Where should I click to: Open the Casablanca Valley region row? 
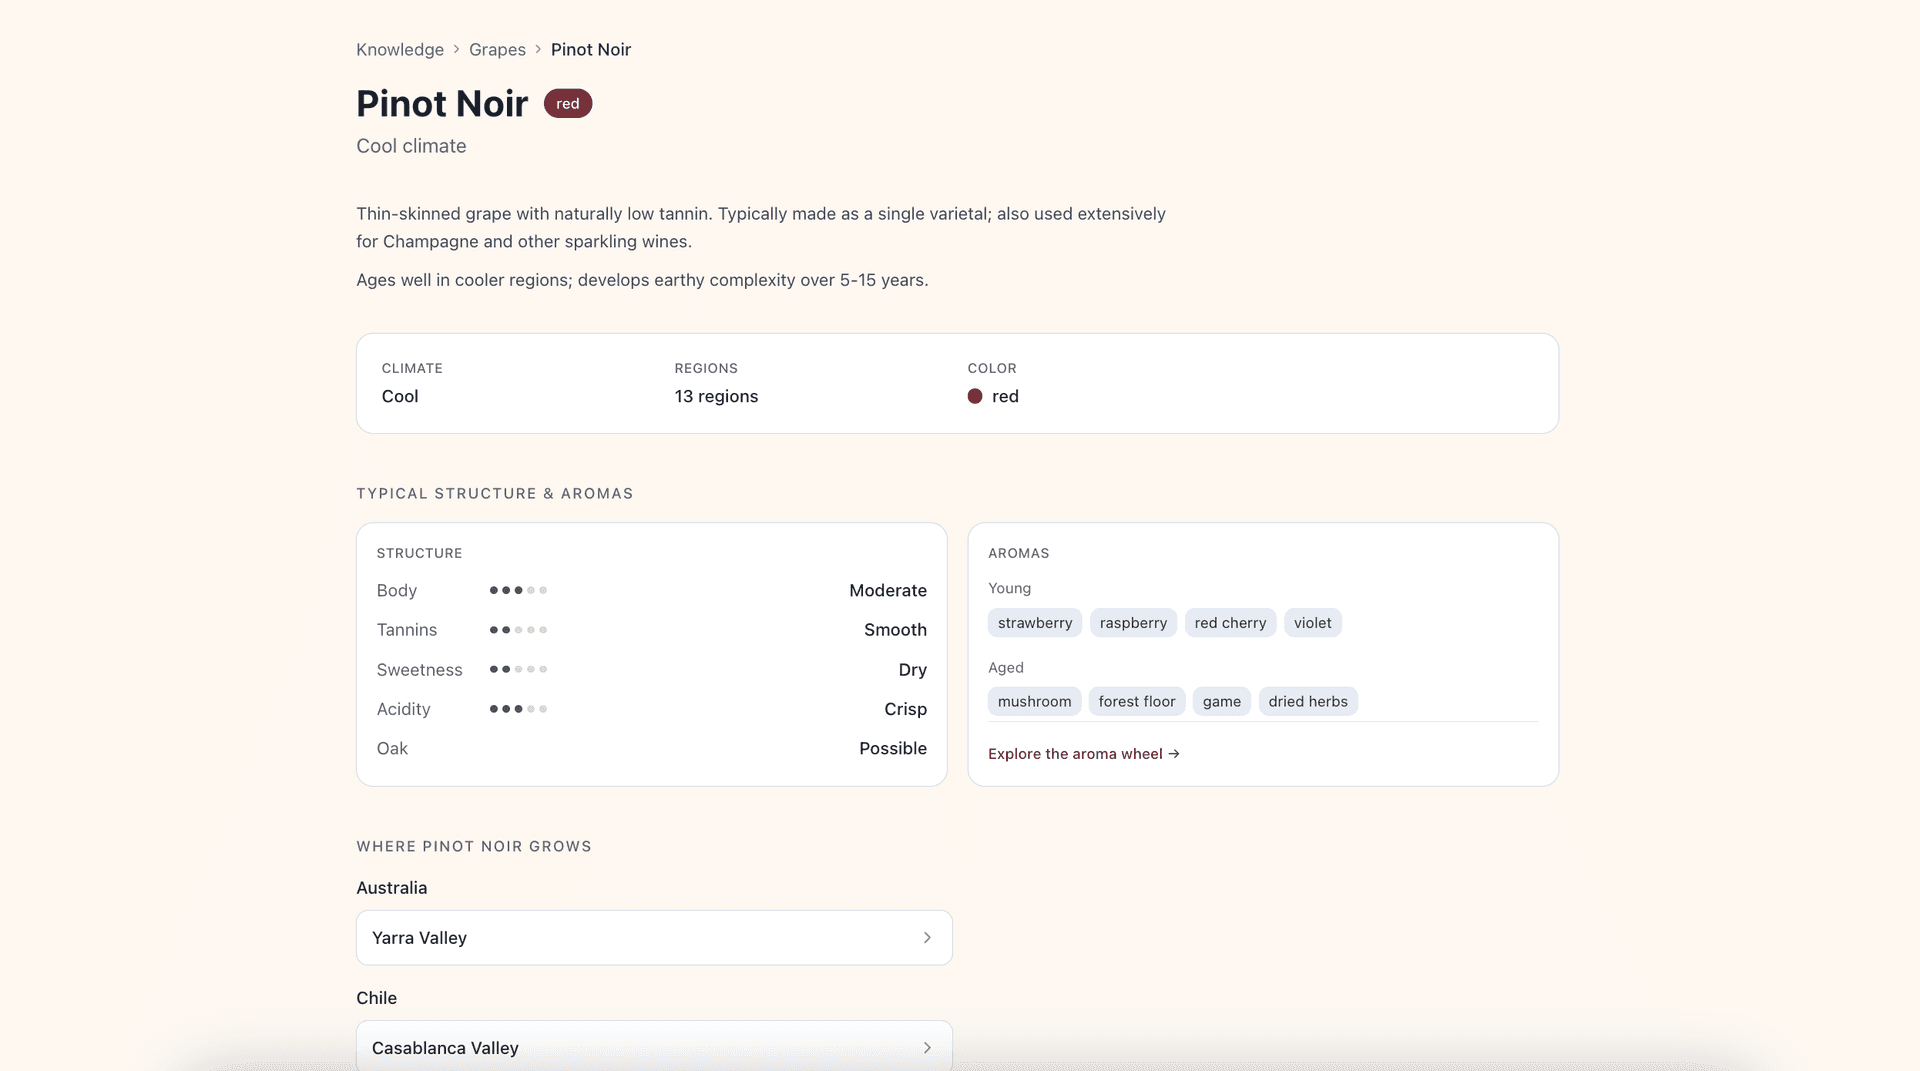[654, 1047]
